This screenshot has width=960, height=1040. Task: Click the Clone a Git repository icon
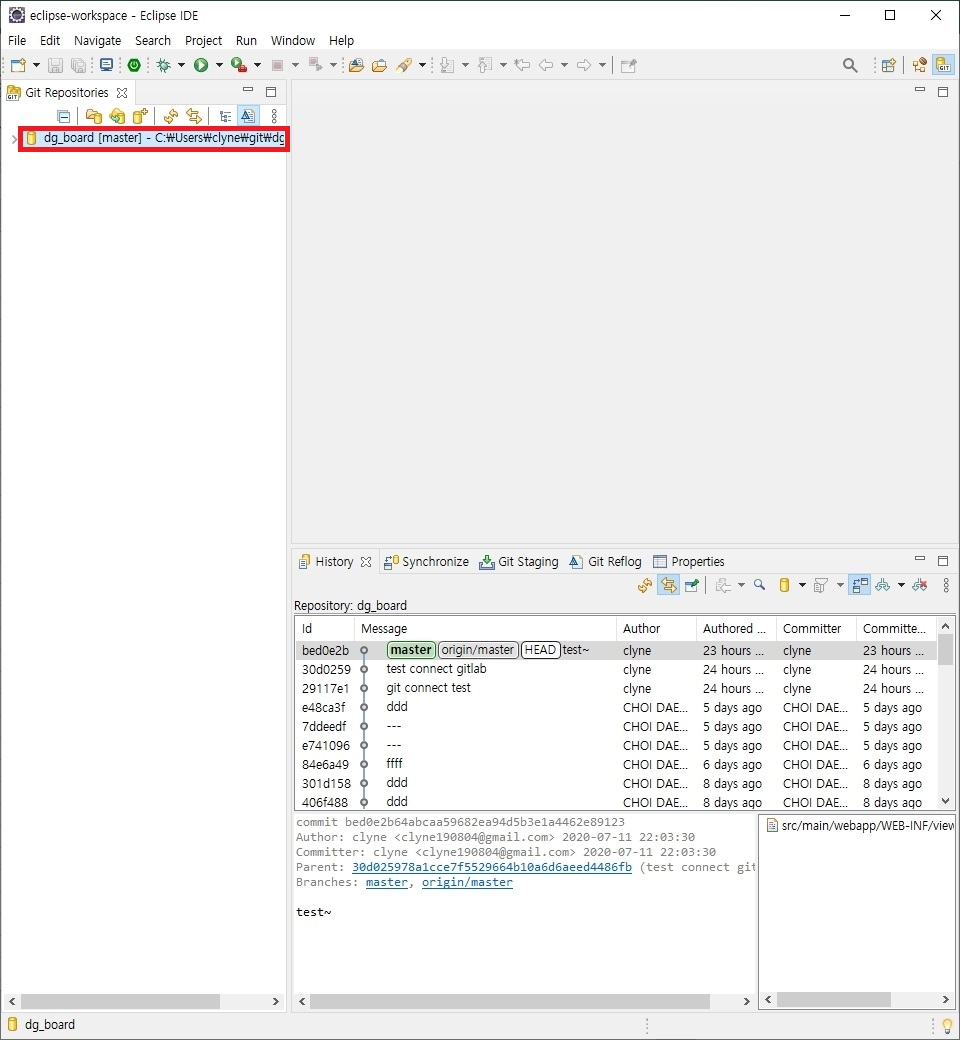[117, 117]
